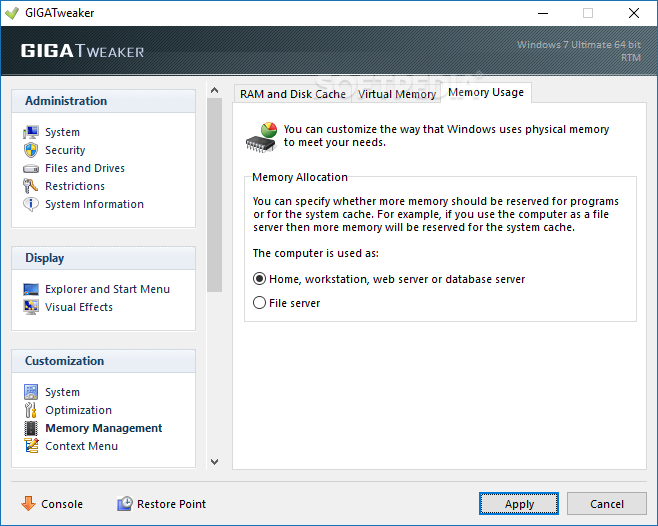Switch to the Virtual Memory tab
This screenshot has width=658, height=526.
pos(397,94)
